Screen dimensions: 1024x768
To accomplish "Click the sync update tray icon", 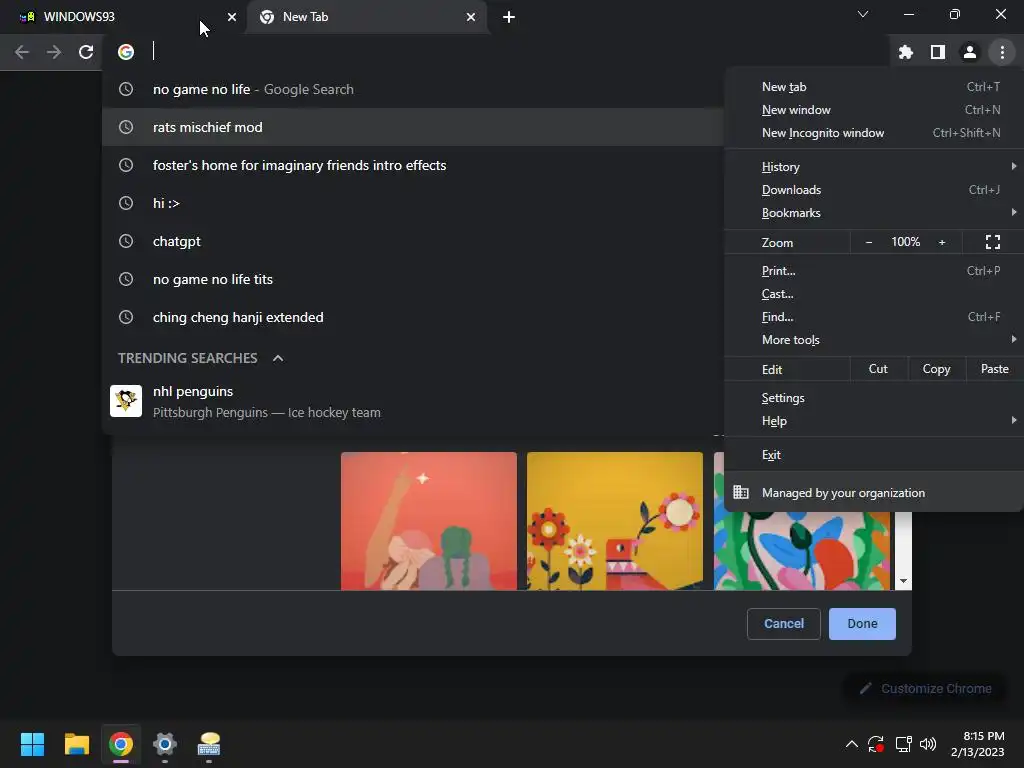I will (876, 744).
